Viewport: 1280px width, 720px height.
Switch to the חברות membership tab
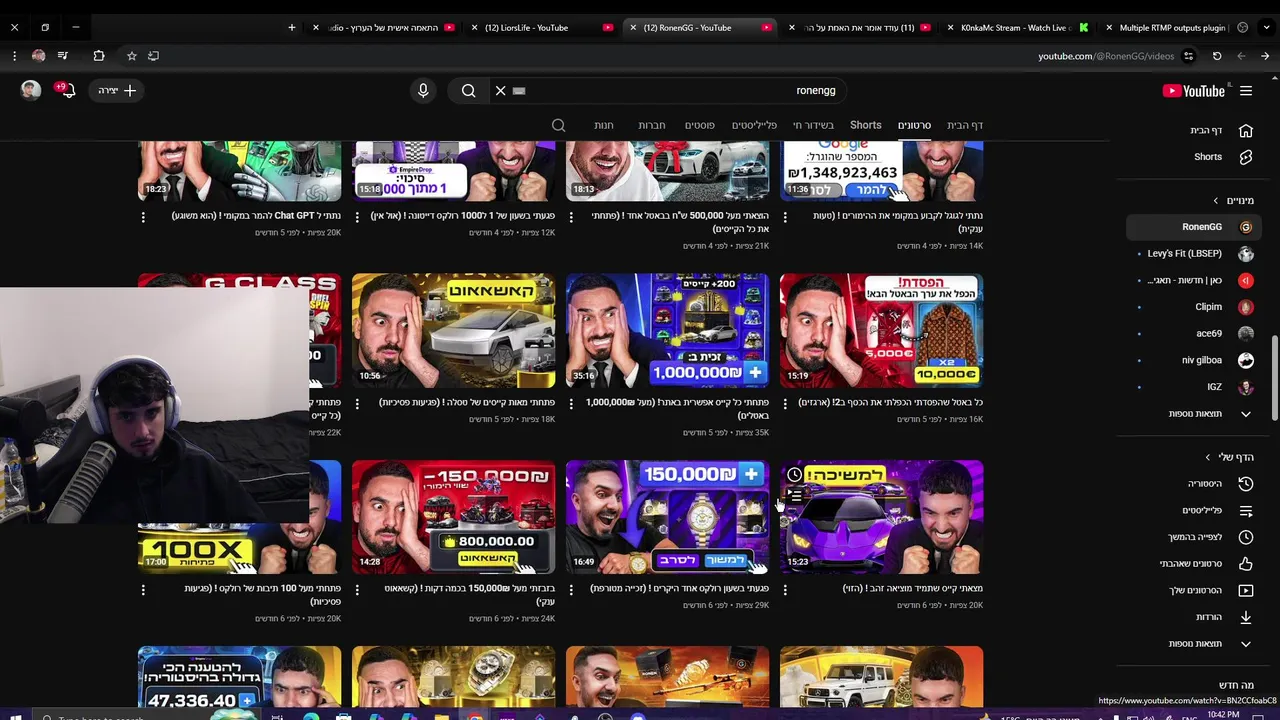(x=652, y=125)
